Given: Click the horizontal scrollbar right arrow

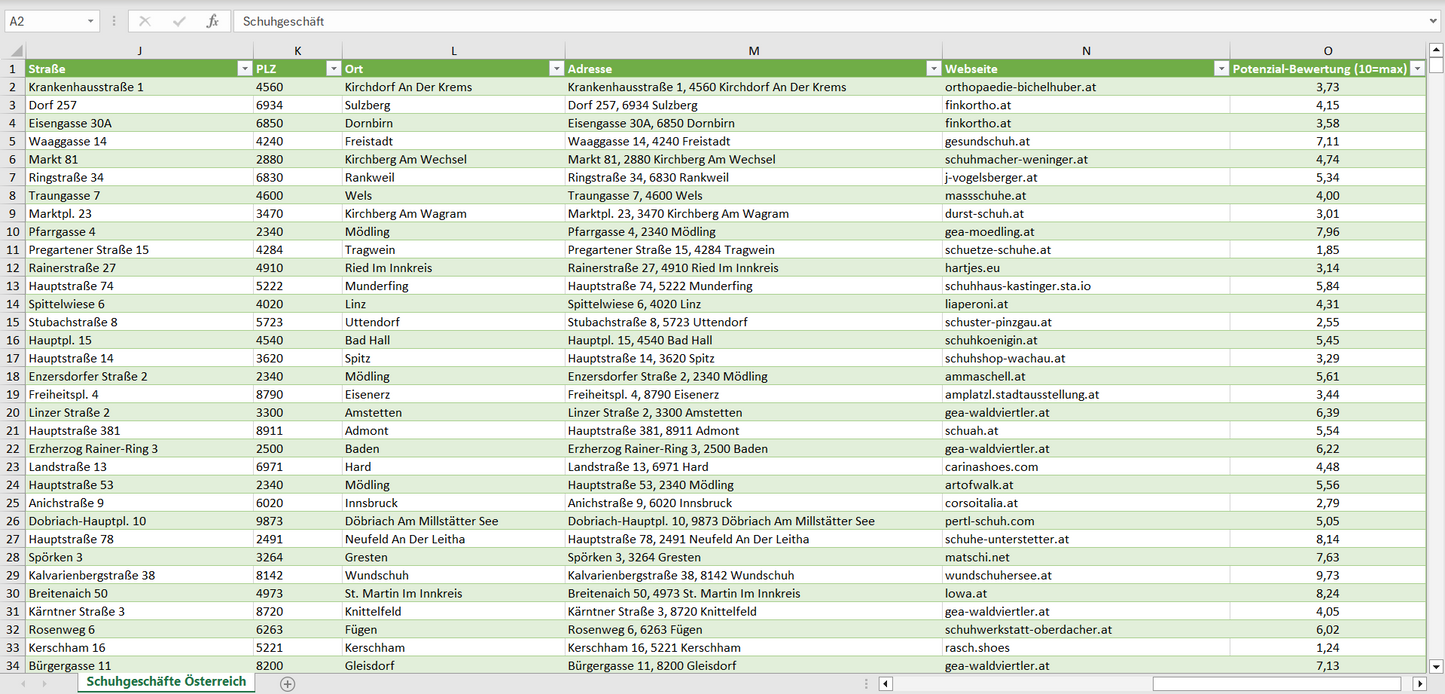Looking at the screenshot, I should click(x=1419, y=684).
